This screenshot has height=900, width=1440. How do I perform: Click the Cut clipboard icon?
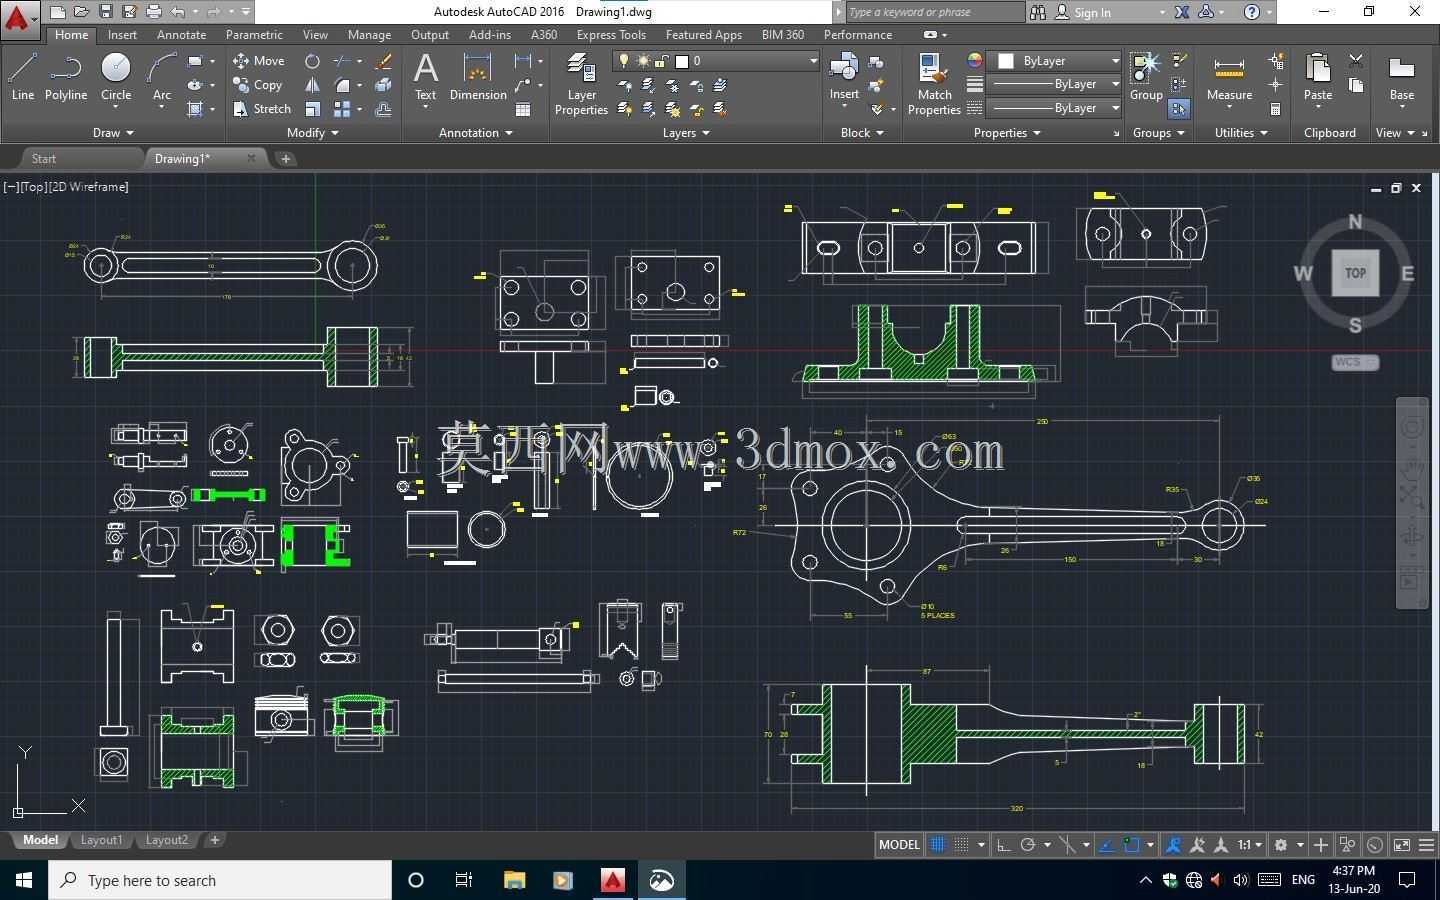(x=1356, y=61)
